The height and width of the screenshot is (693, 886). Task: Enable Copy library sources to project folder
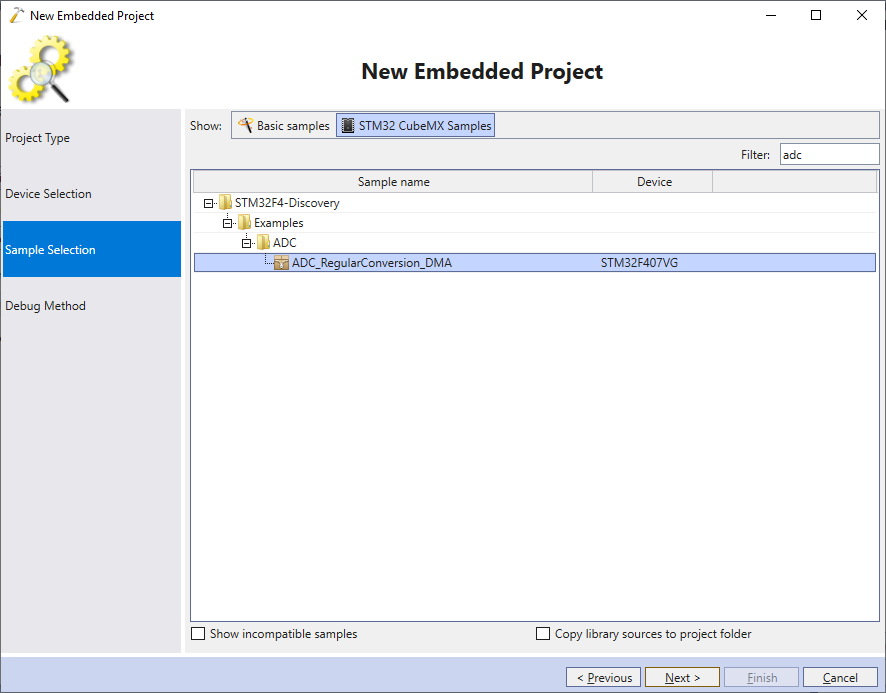click(x=542, y=634)
